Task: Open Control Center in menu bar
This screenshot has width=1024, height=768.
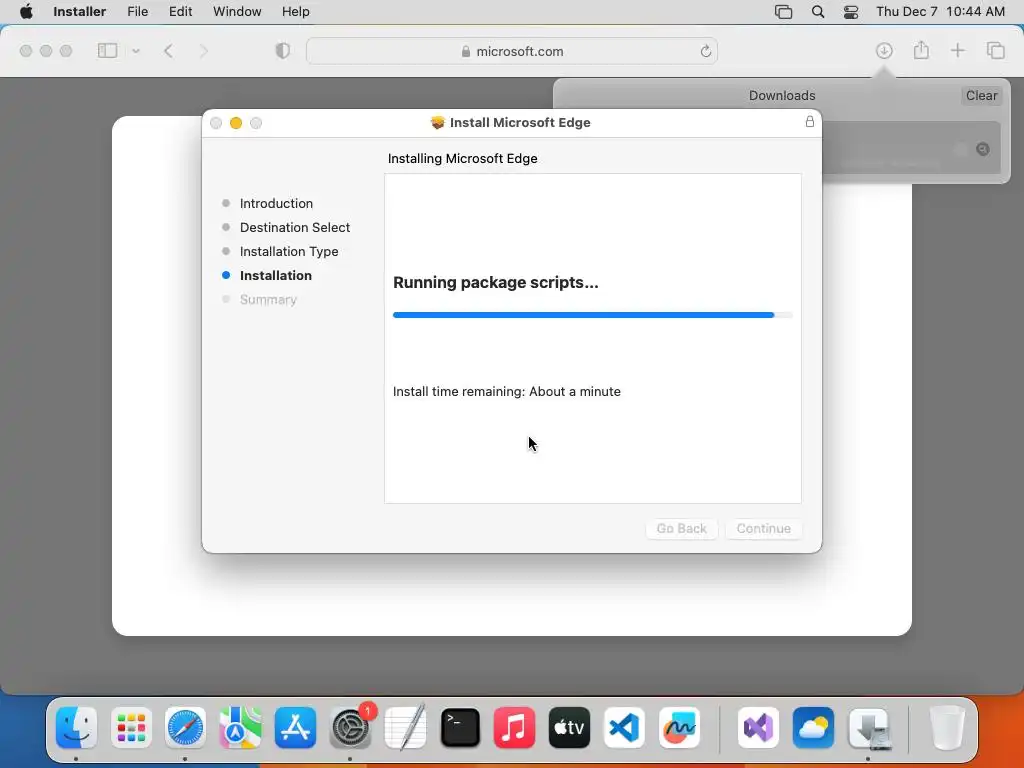Action: tap(851, 12)
